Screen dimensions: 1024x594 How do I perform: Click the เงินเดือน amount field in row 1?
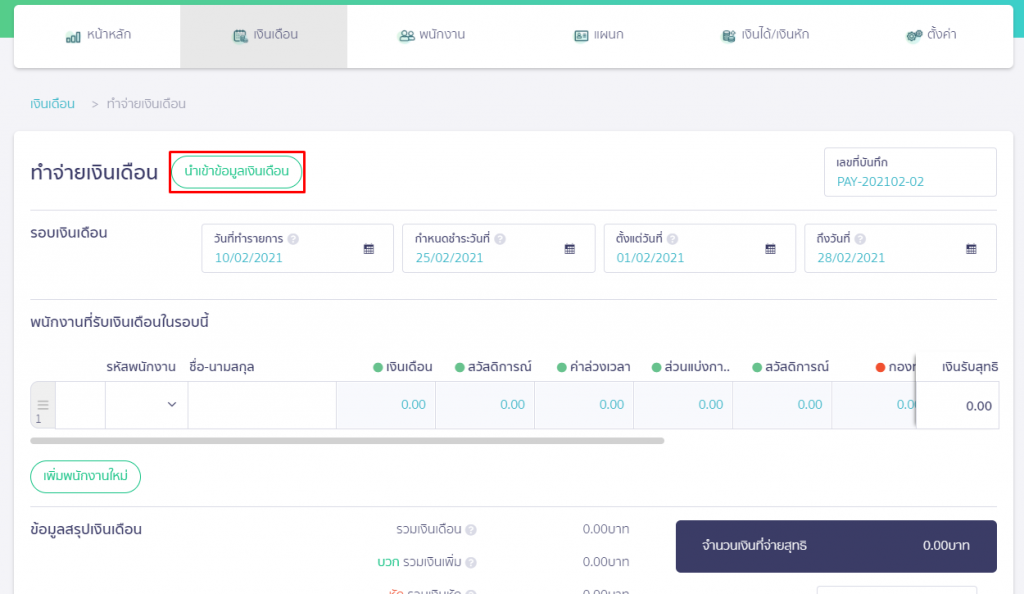386,405
